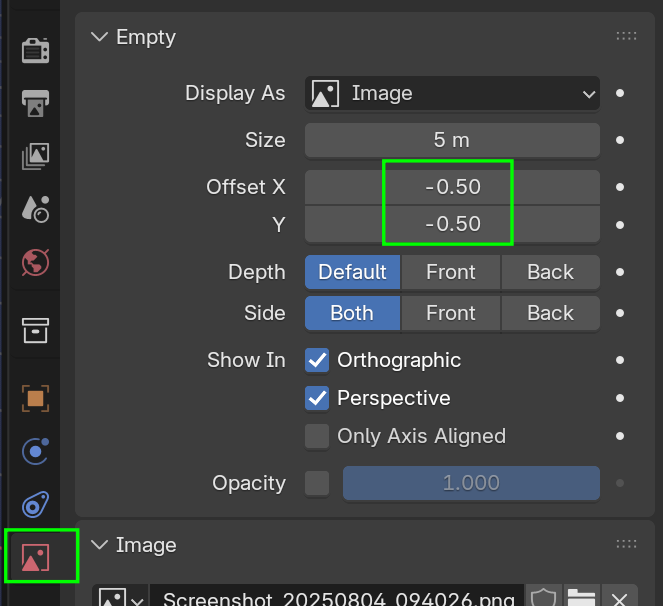The width and height of the screenshot is (663, 606).
Task: Enable the Opacity checkbox
Action: (x=317, y=484)
